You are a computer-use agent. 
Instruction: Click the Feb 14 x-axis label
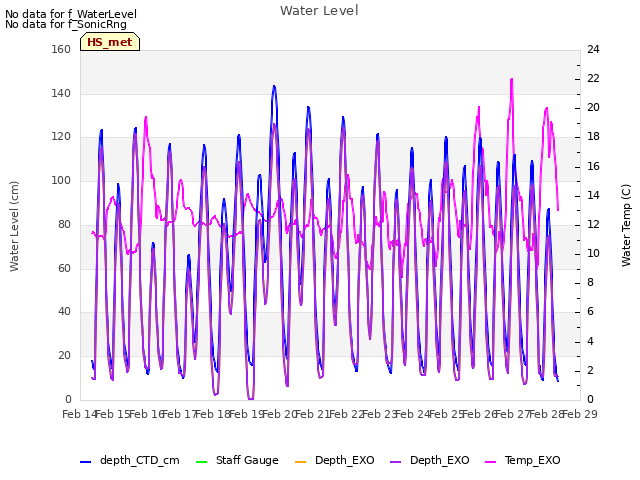click(x=79, y=414)
